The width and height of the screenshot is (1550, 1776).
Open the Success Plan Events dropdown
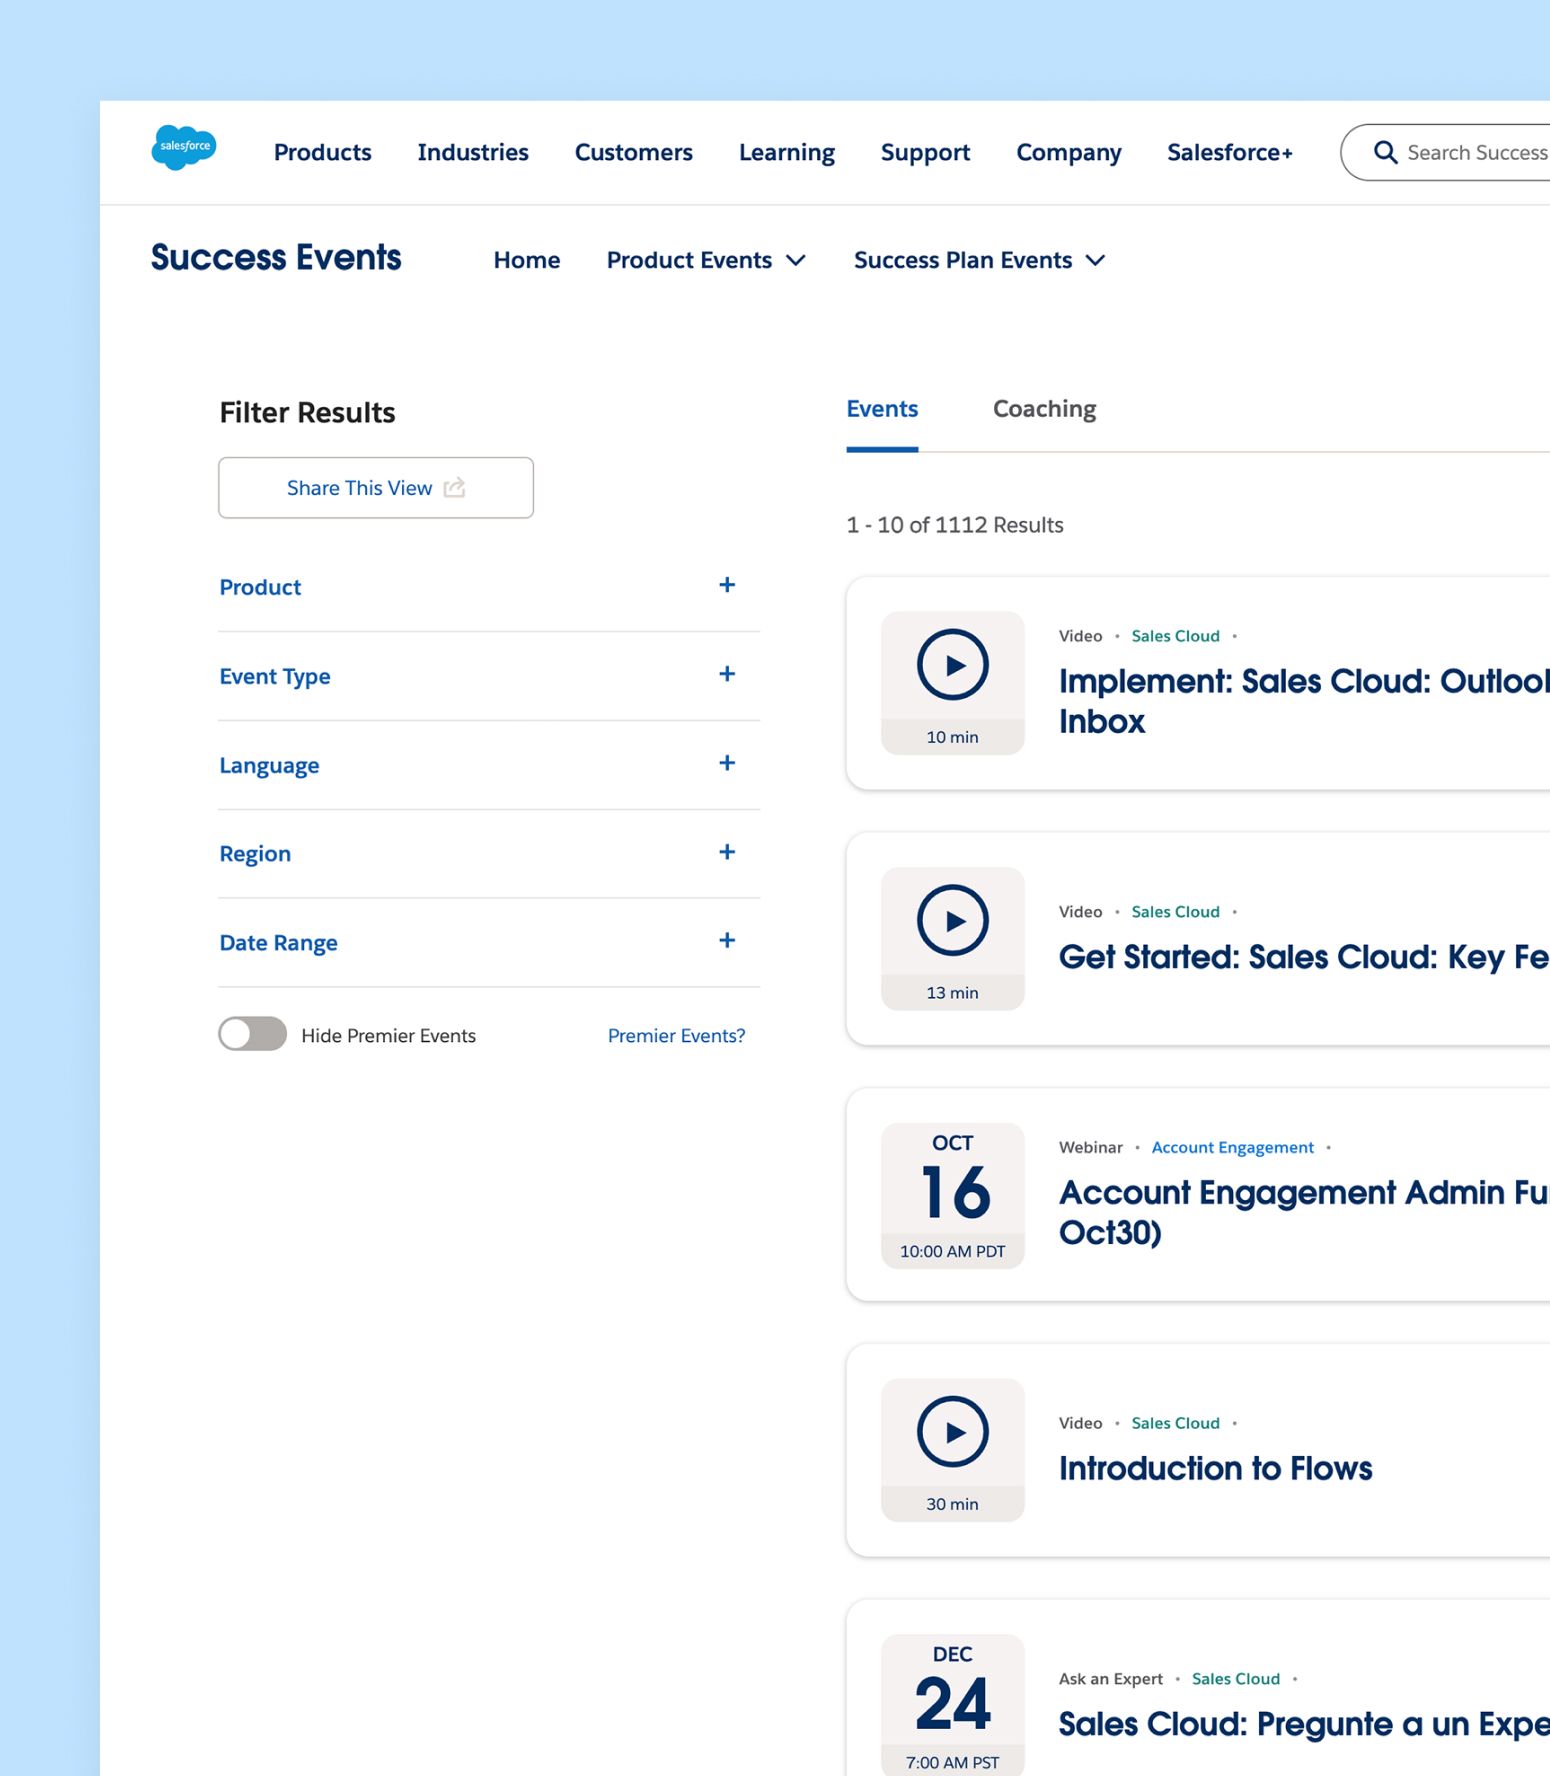tap(979, 260)
